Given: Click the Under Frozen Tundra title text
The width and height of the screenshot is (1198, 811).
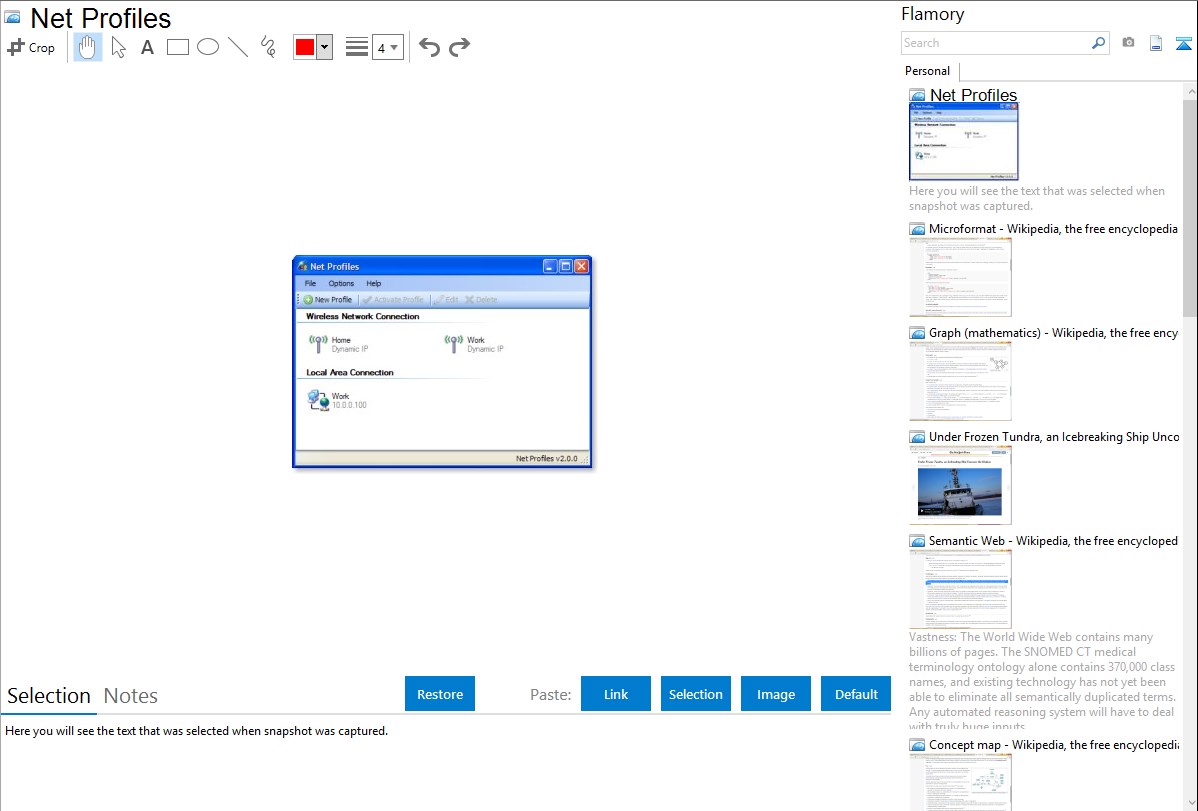Looking at the screenshot, I should pos(1054,436).
